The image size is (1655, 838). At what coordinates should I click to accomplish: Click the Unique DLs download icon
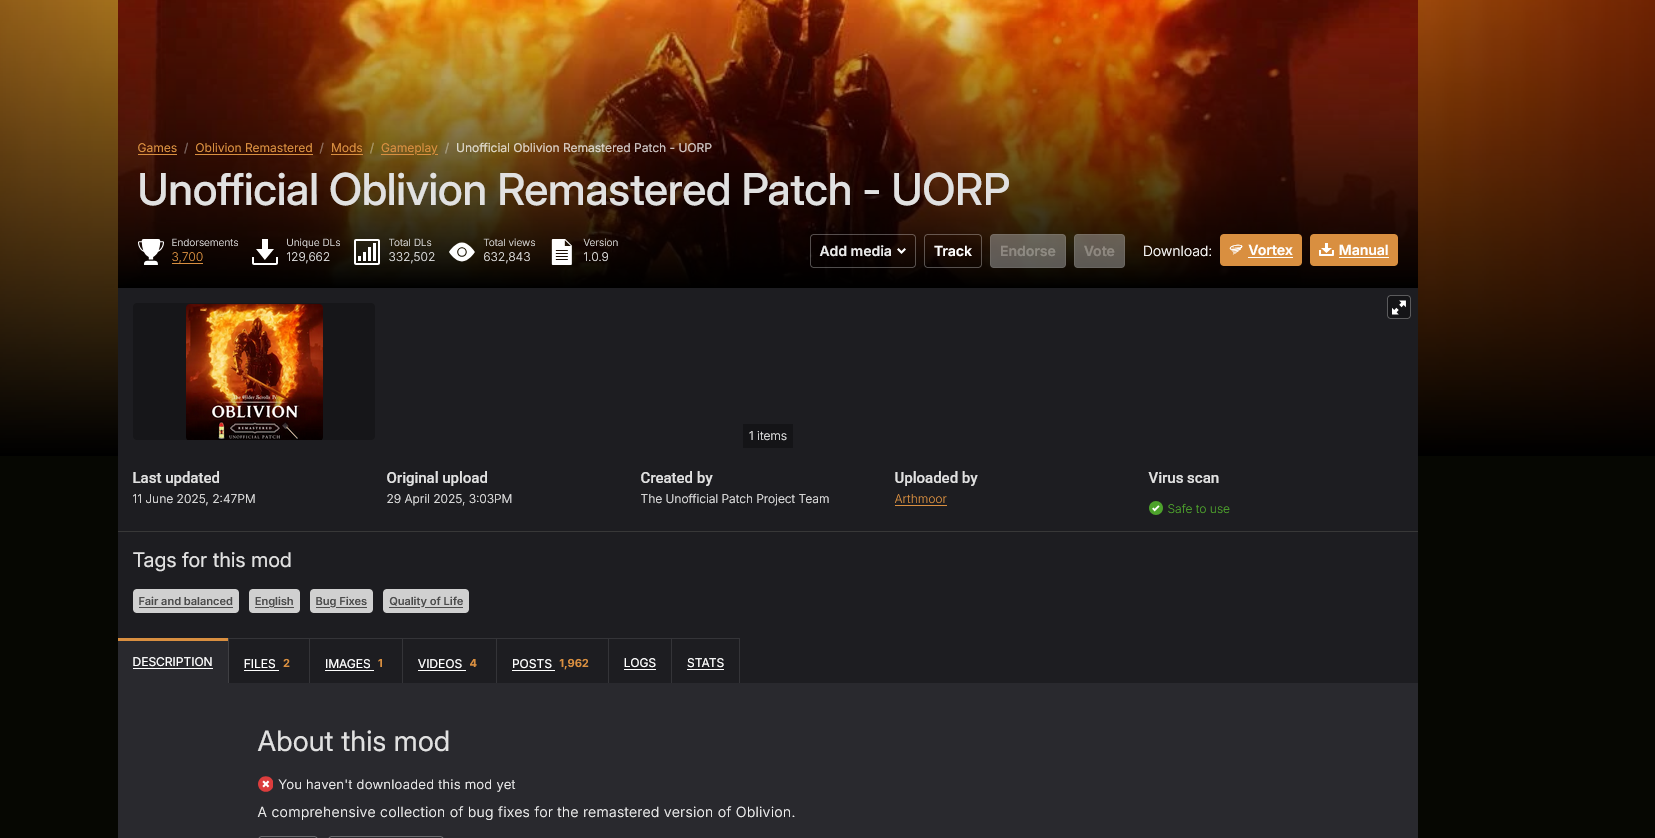pyautogui.click(x=265, y=251)
